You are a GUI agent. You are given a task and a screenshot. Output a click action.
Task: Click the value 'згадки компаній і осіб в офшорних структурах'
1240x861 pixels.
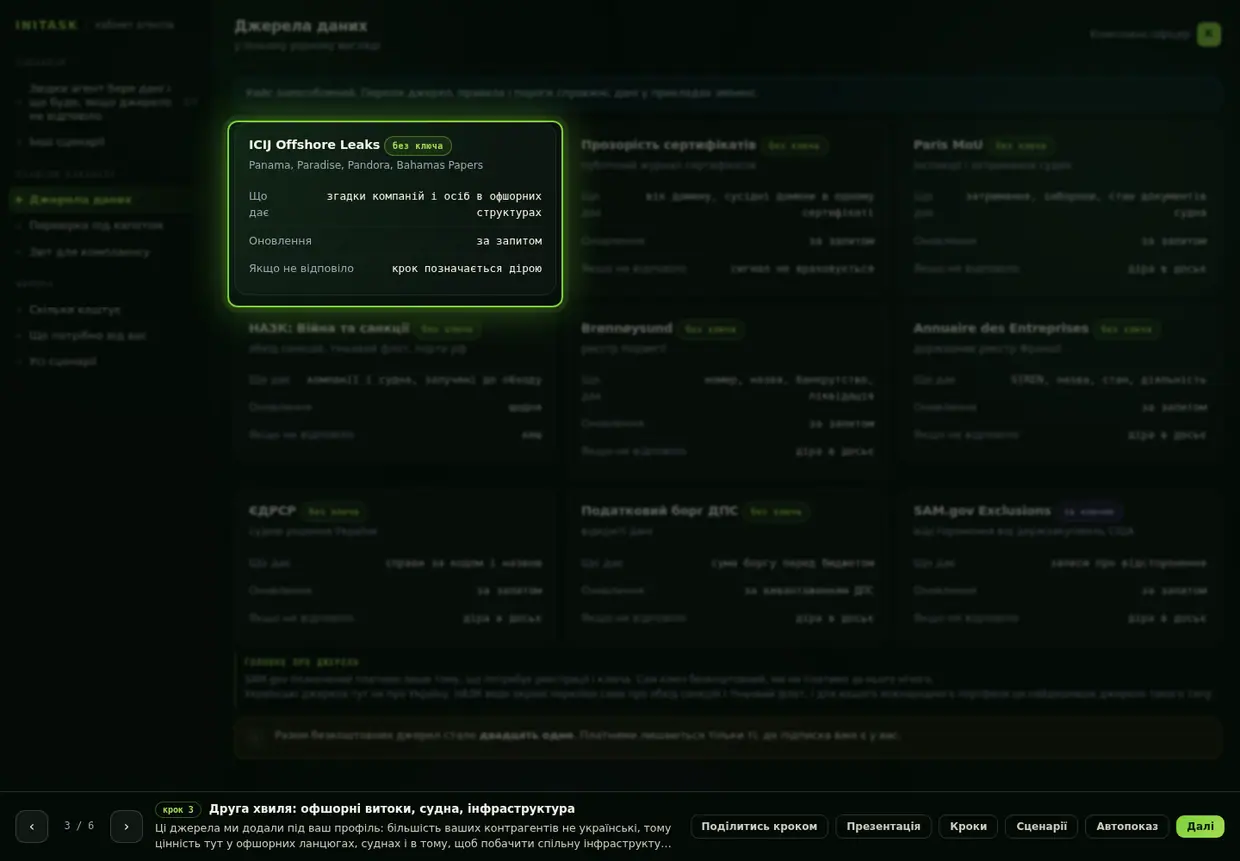pyautogui.click(x=432, y=204)
